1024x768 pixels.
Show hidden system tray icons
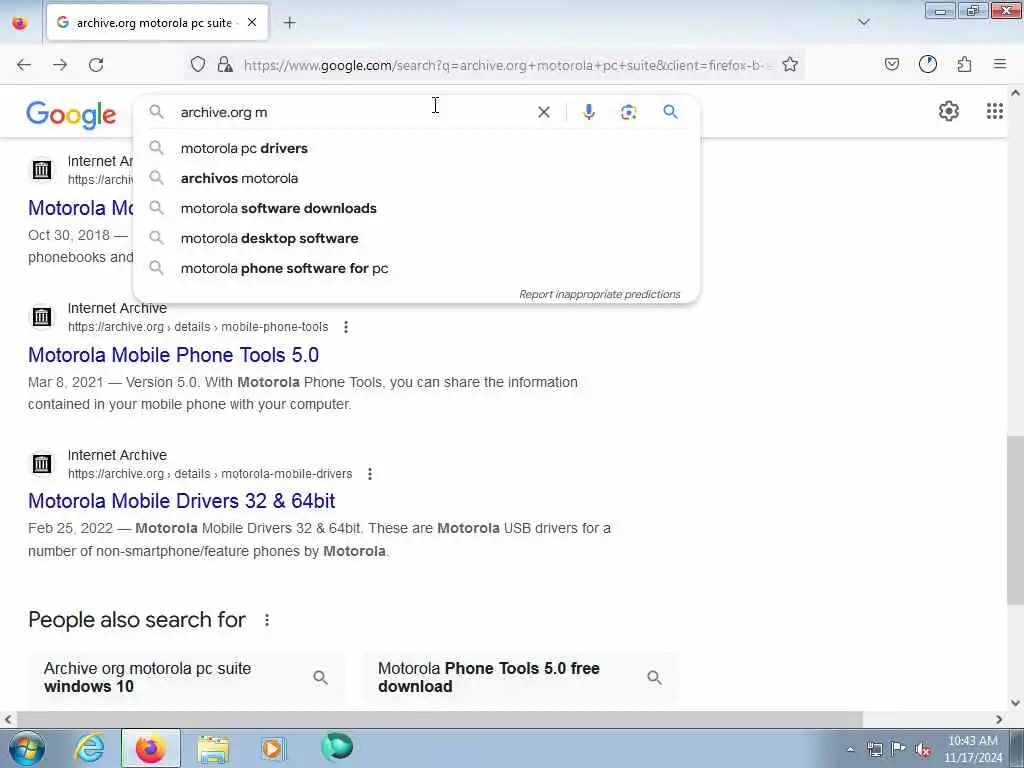[x=850, y=749]
